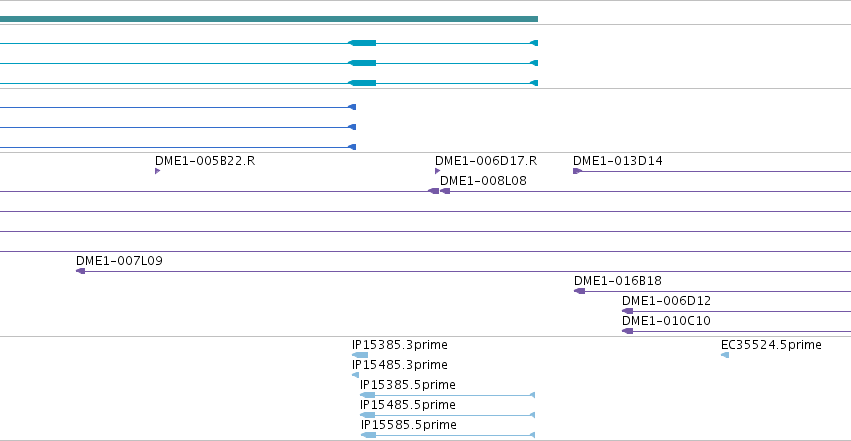
Task: Click the top cyan transcript exon block
Action: coord(362,43)
